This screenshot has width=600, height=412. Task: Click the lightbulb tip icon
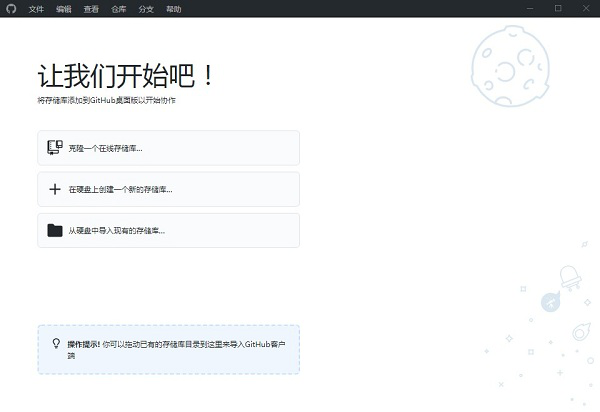click(56, 344)
